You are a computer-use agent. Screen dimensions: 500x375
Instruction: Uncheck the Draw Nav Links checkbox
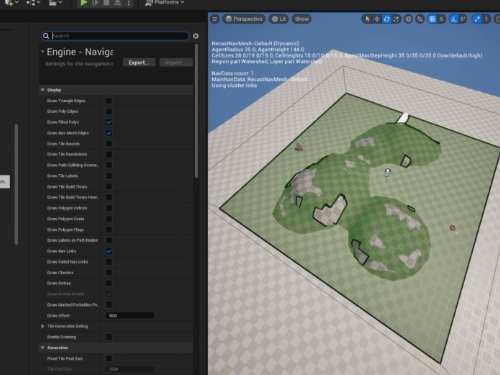[109, 251]
